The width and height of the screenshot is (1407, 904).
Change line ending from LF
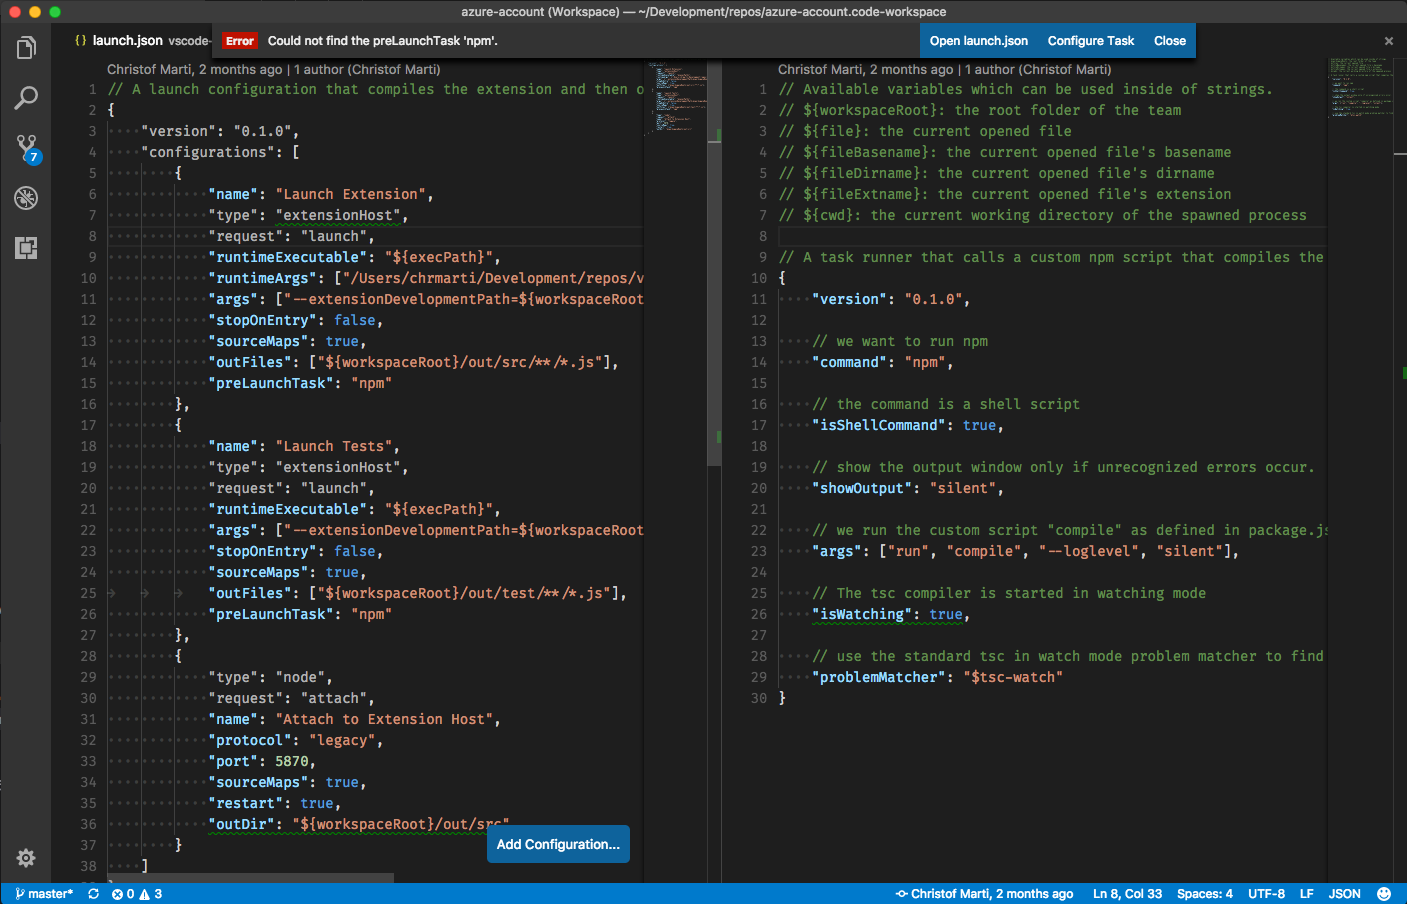[1307, 893]
